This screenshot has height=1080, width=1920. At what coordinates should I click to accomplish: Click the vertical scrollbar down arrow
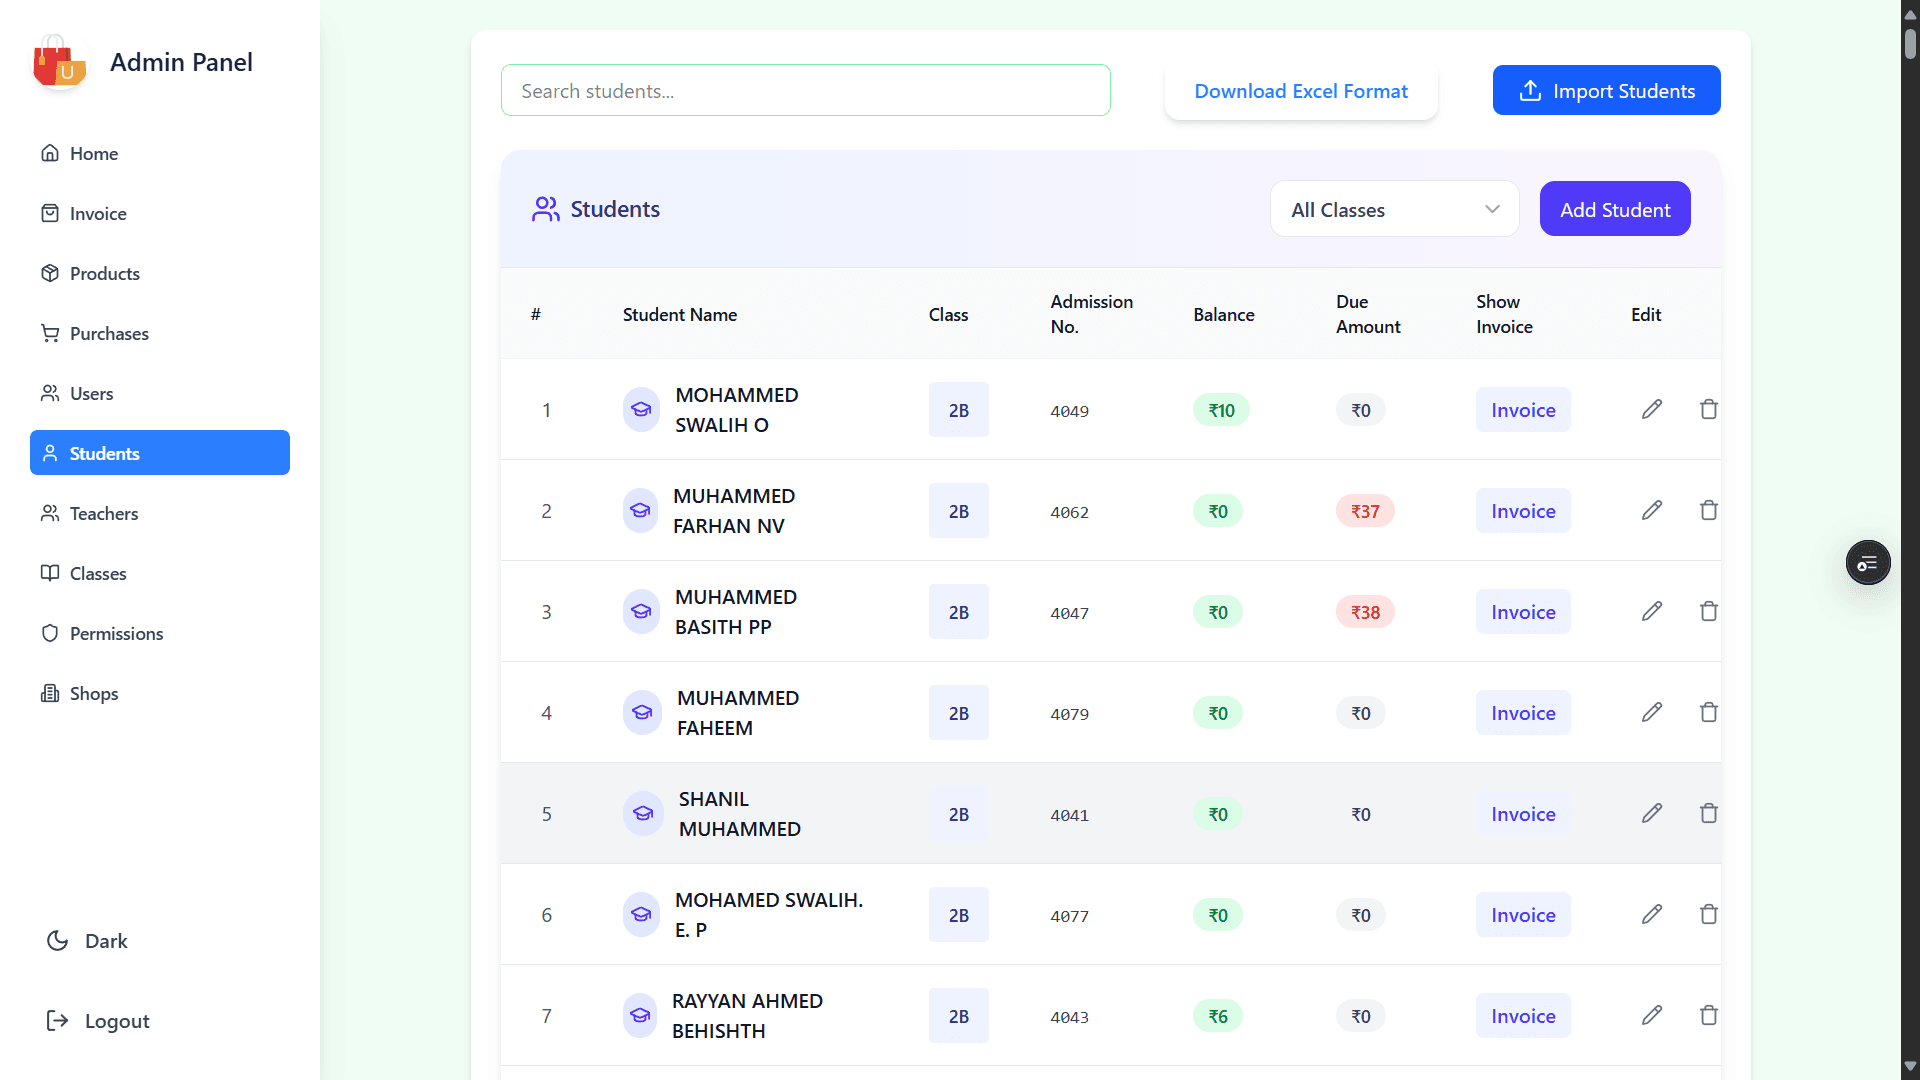1910,1066
